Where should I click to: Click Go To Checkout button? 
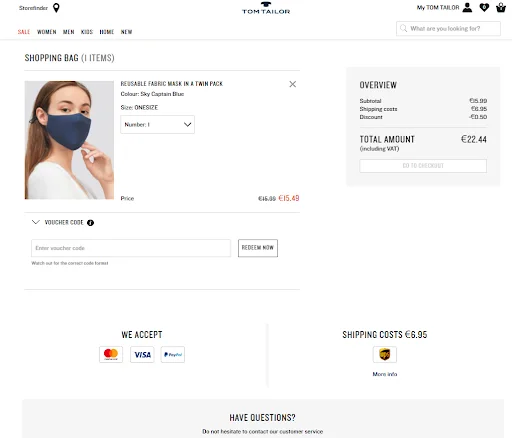423,166
